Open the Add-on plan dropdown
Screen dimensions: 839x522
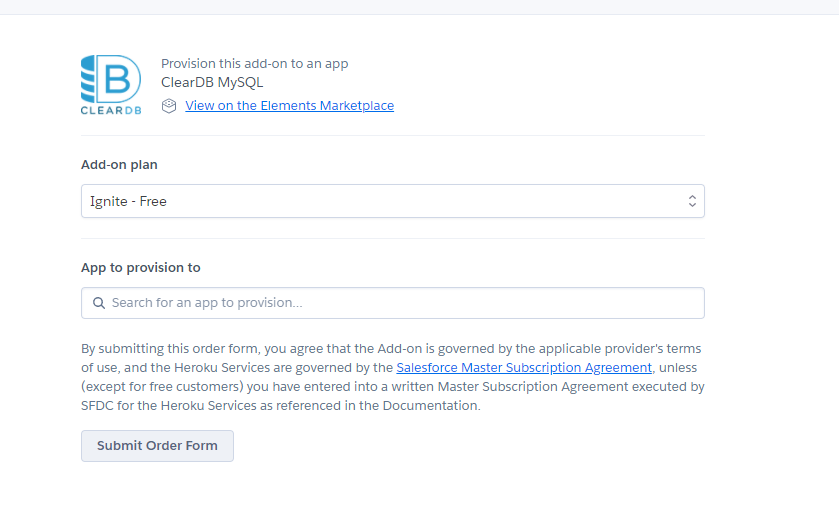pyautogui.click(x=392, y=201)
